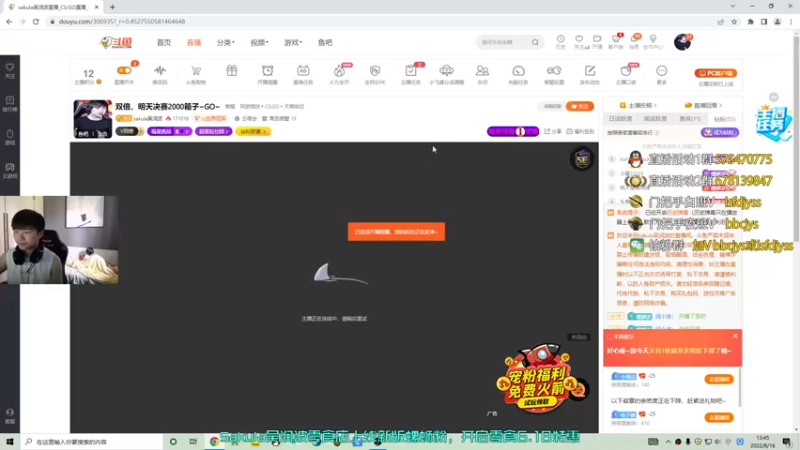Open the 排行榜 item in left sidebar
The width and height of the screenshot is (800, 450).
(x=10, y=104)
